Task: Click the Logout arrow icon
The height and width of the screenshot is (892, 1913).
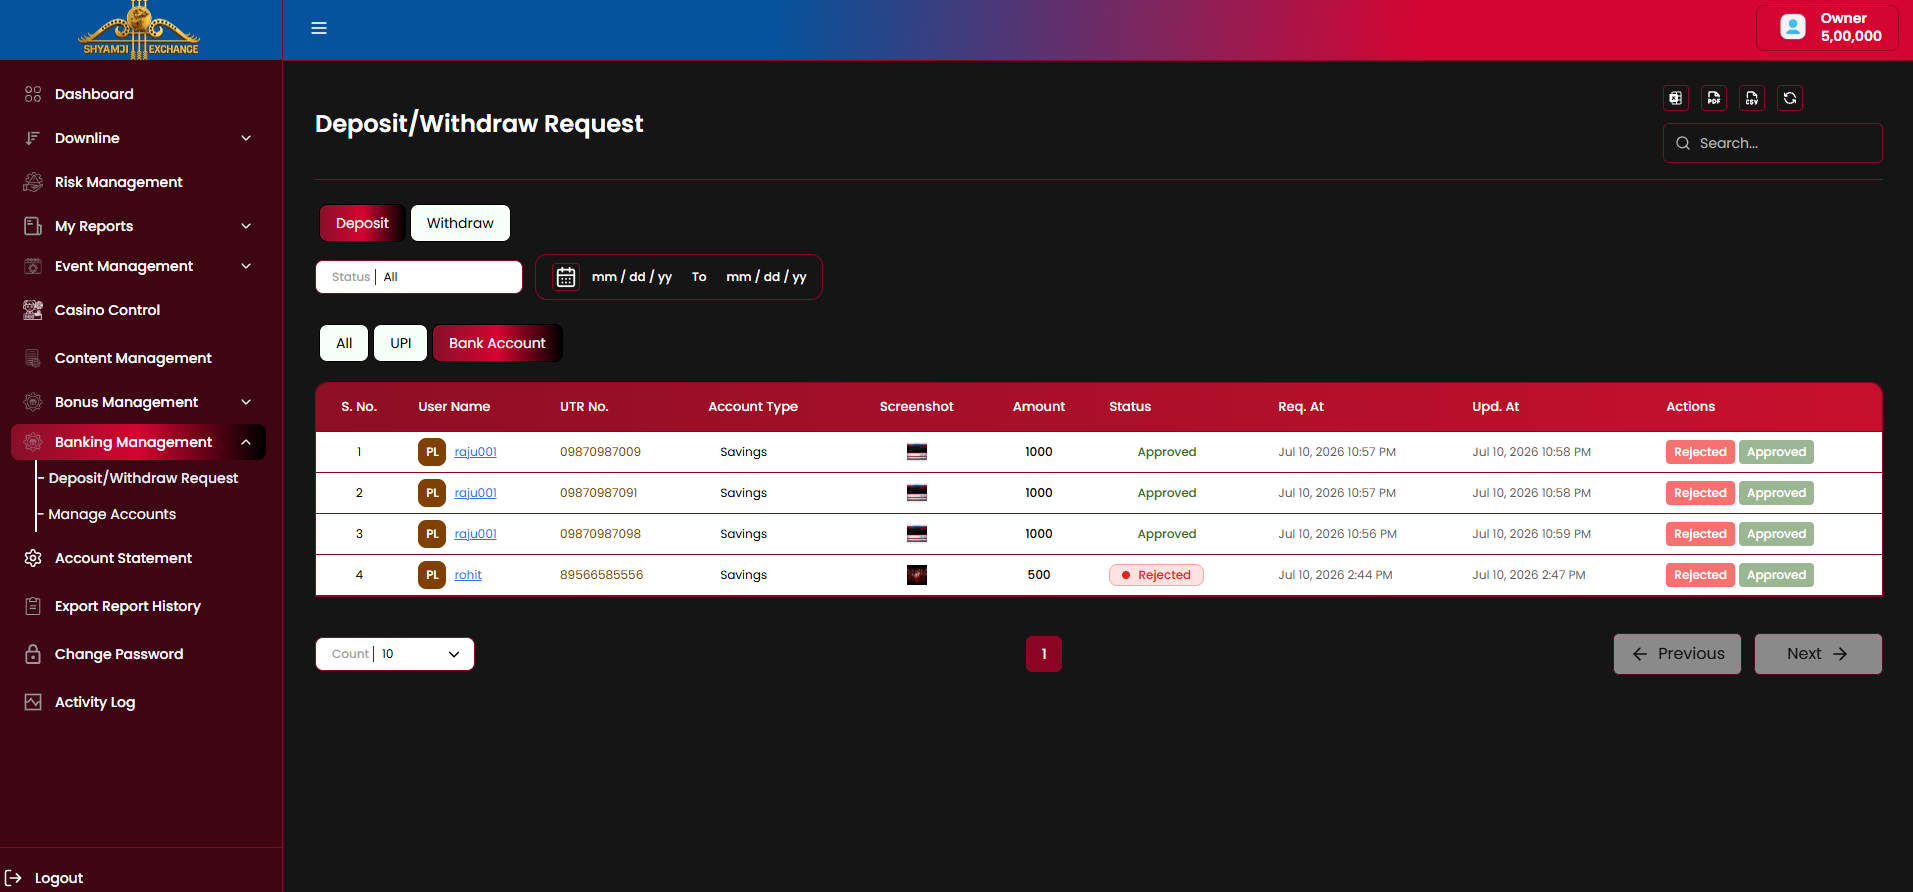Action: click(x=13, y=878)
